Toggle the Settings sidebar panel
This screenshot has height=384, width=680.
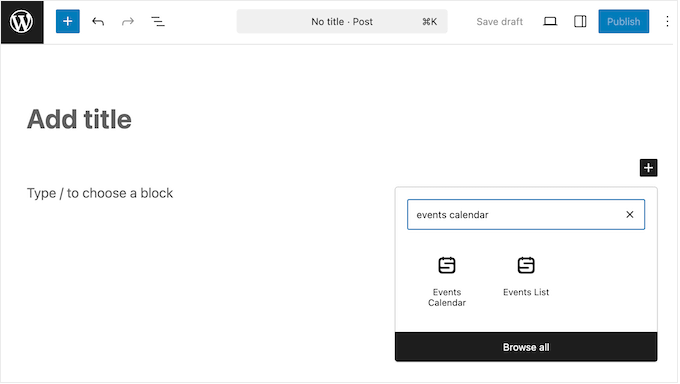click(x=580, y=21)
